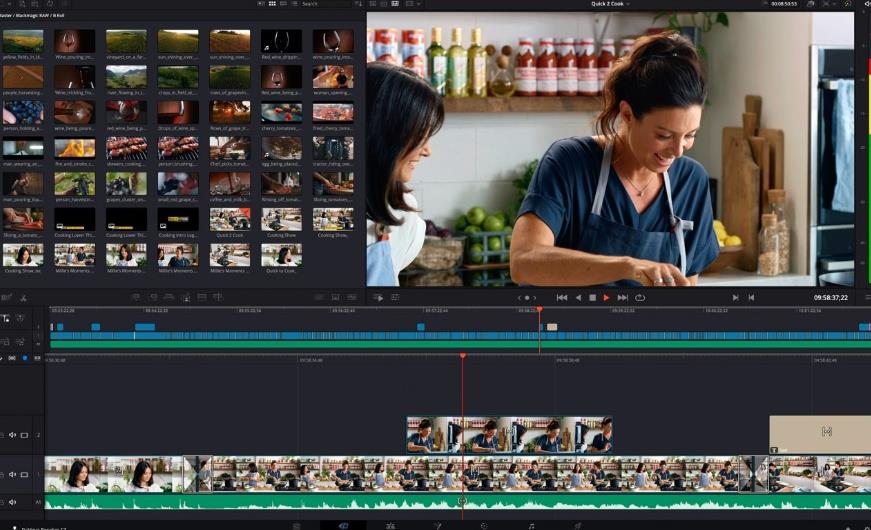The width and height of the screenshot is (871, 530).
Task: Click the jog wheel control below viewer
Action: click(527, 298)
